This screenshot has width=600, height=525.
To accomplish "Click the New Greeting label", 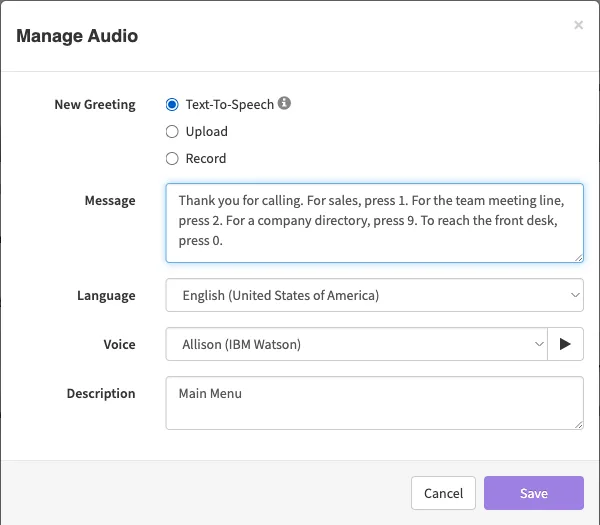I will 95,104.
